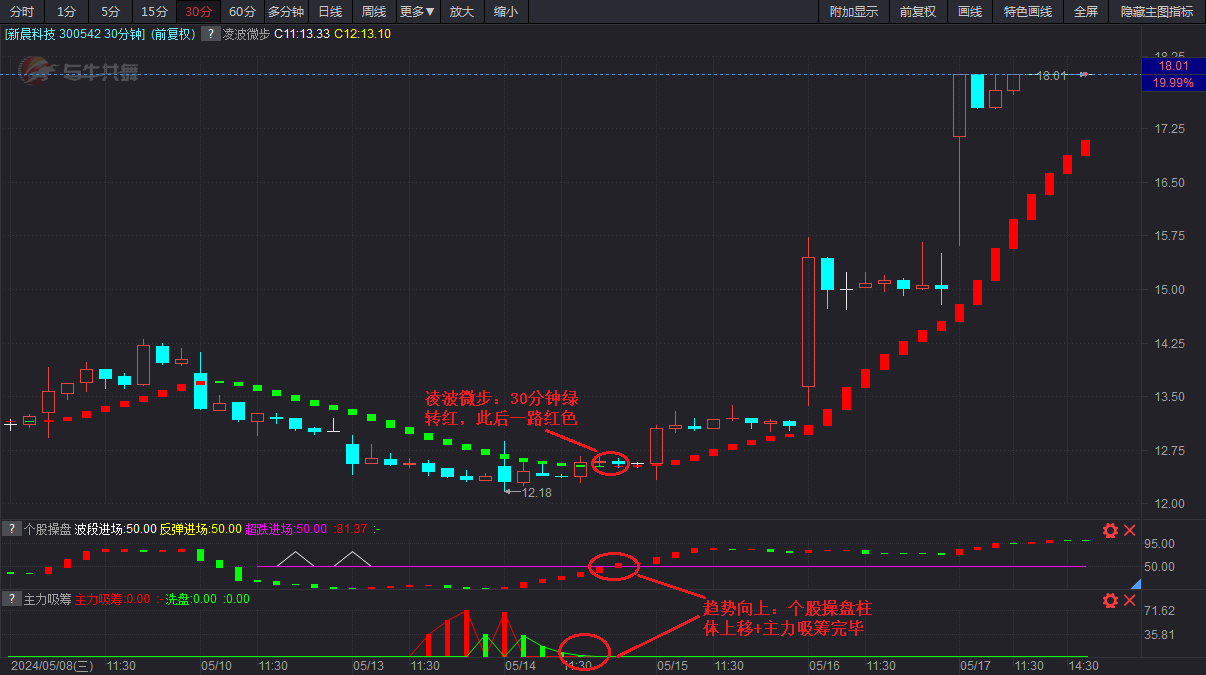Click the 16.50 price axis label
Viewport: 1206px width, 675px height.
(x=1171, y=183)
